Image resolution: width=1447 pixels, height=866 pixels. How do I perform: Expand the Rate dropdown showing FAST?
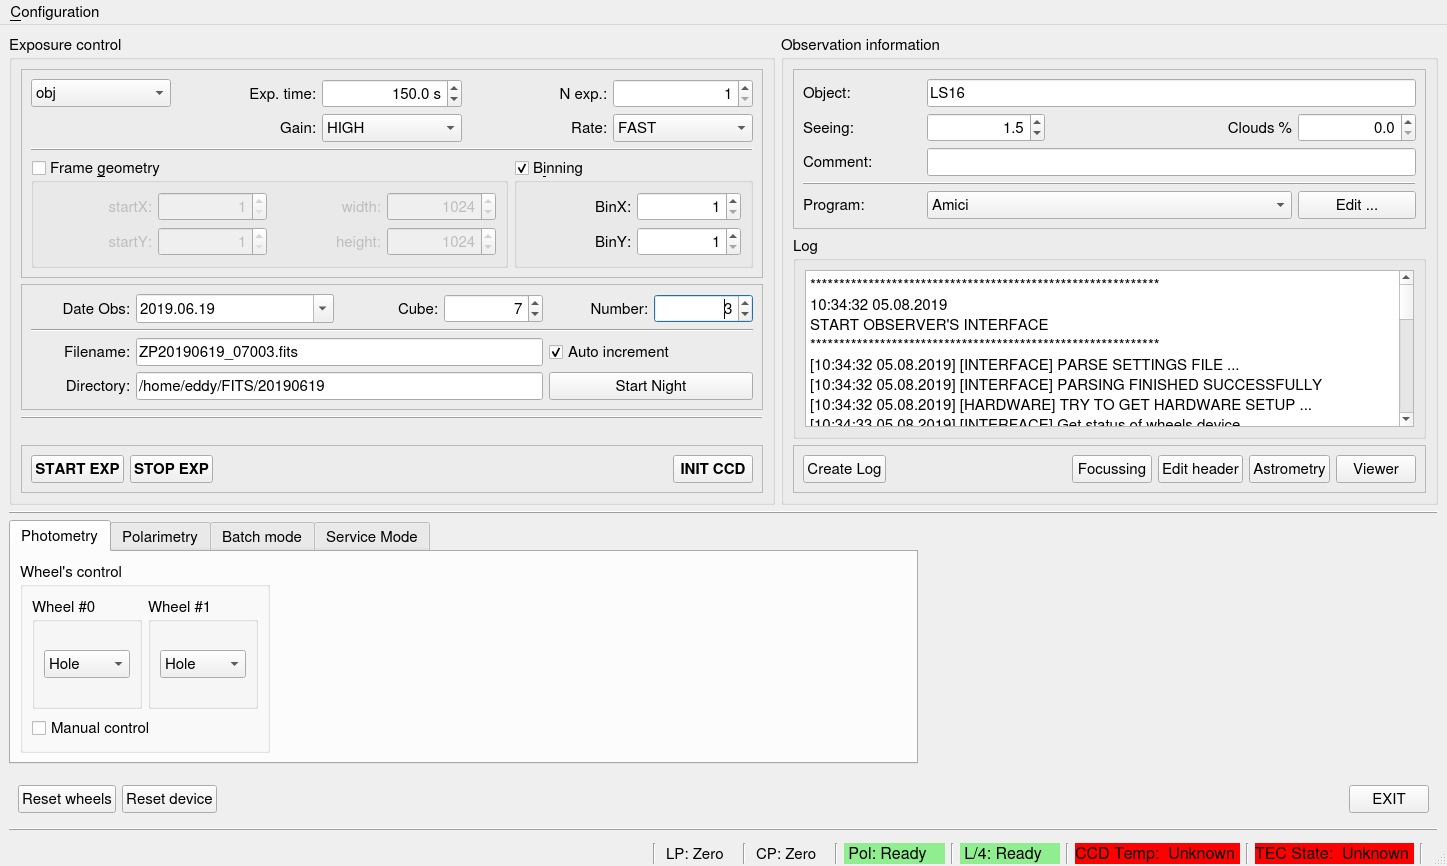[x=682, y=128]
